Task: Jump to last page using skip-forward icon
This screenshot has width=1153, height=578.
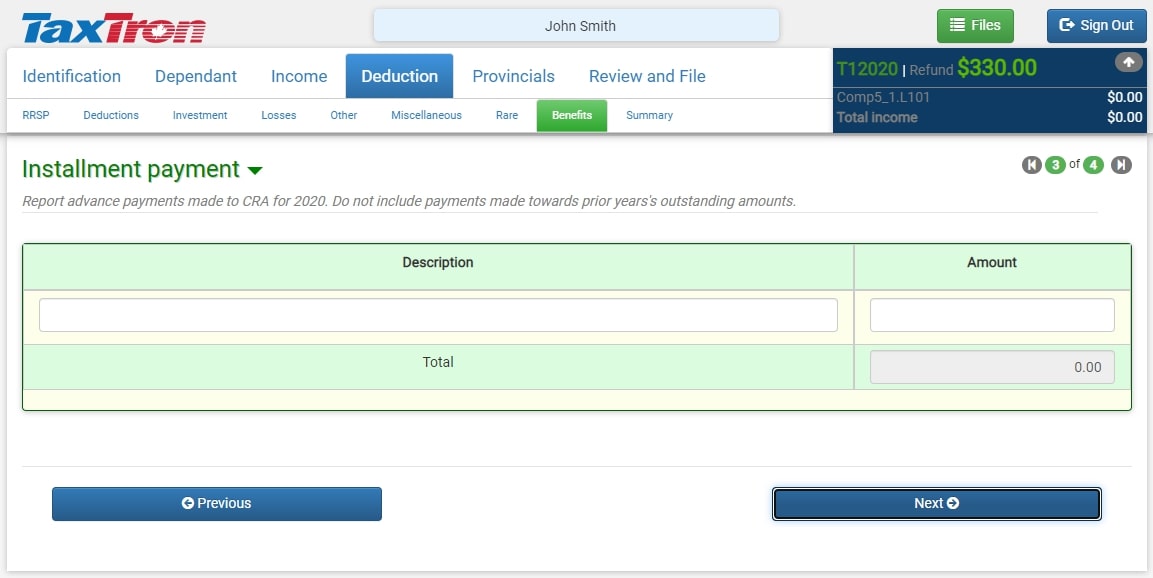Action: pyautogui.click(x=1121, y=165)
